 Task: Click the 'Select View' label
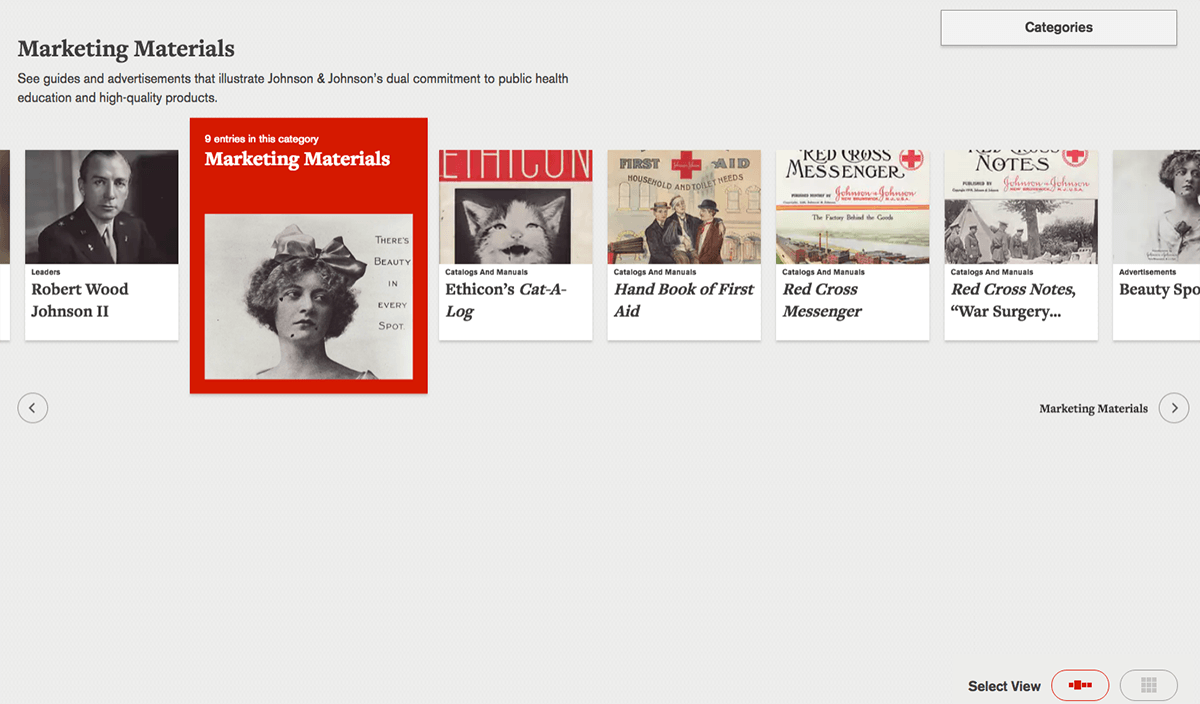point(1004,686)
